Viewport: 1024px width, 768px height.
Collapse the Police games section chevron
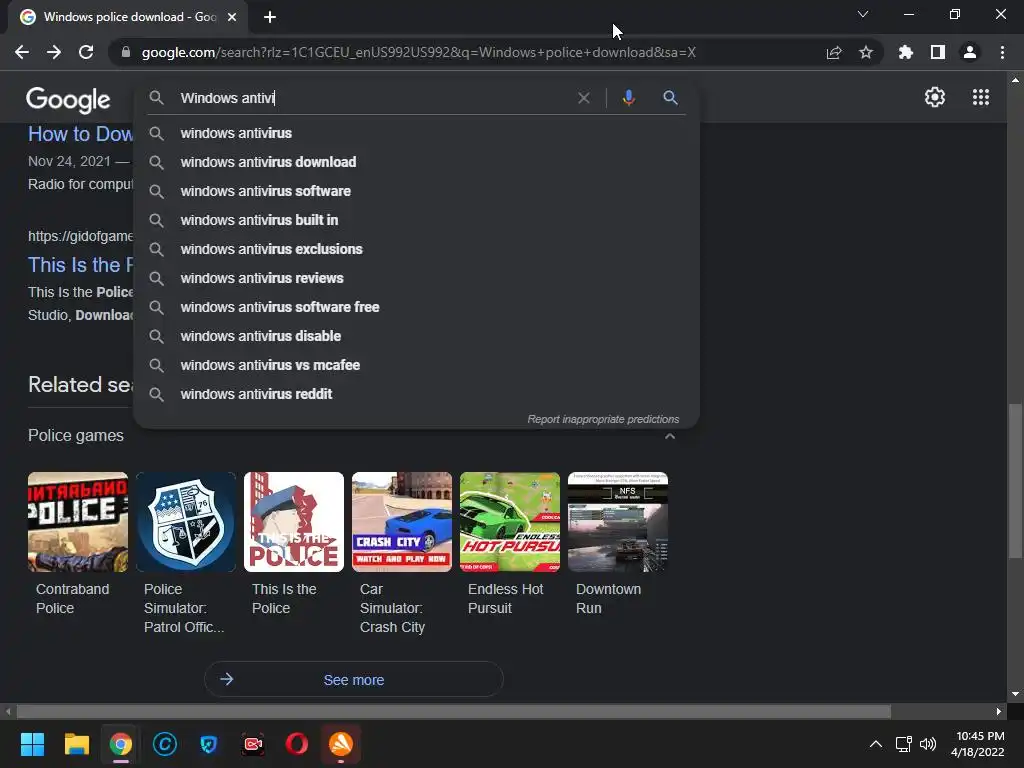click(x=669, y=436)
